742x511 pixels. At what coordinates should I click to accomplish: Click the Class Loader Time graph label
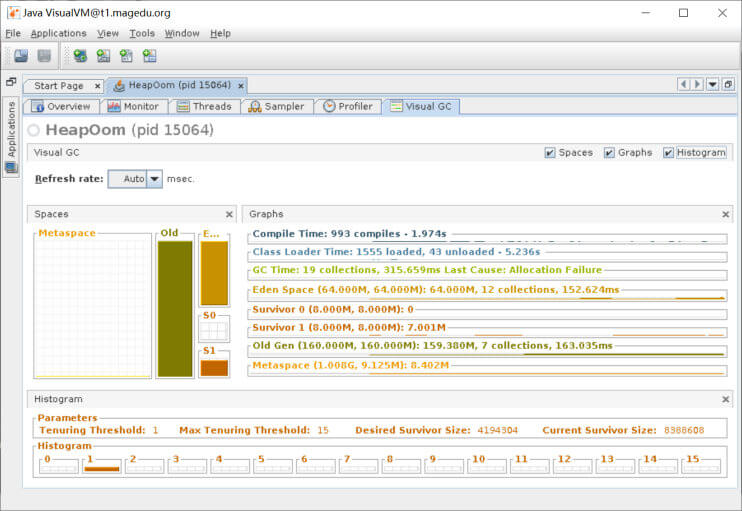click(x=396, y=252)
